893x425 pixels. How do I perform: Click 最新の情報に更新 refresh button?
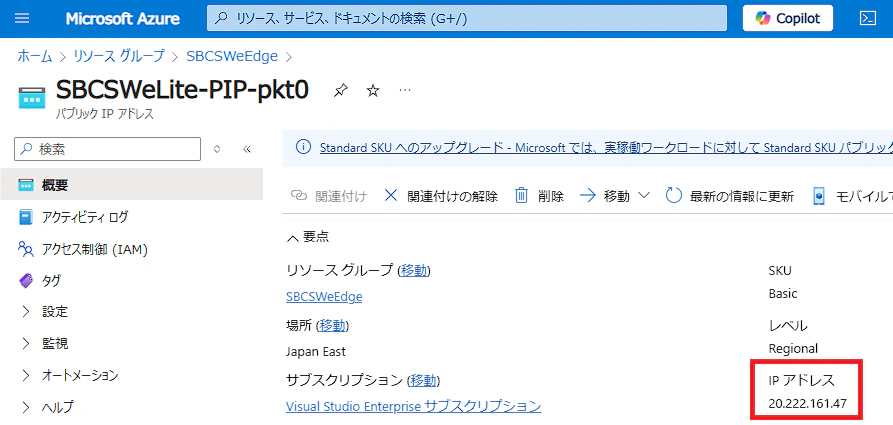730,196
